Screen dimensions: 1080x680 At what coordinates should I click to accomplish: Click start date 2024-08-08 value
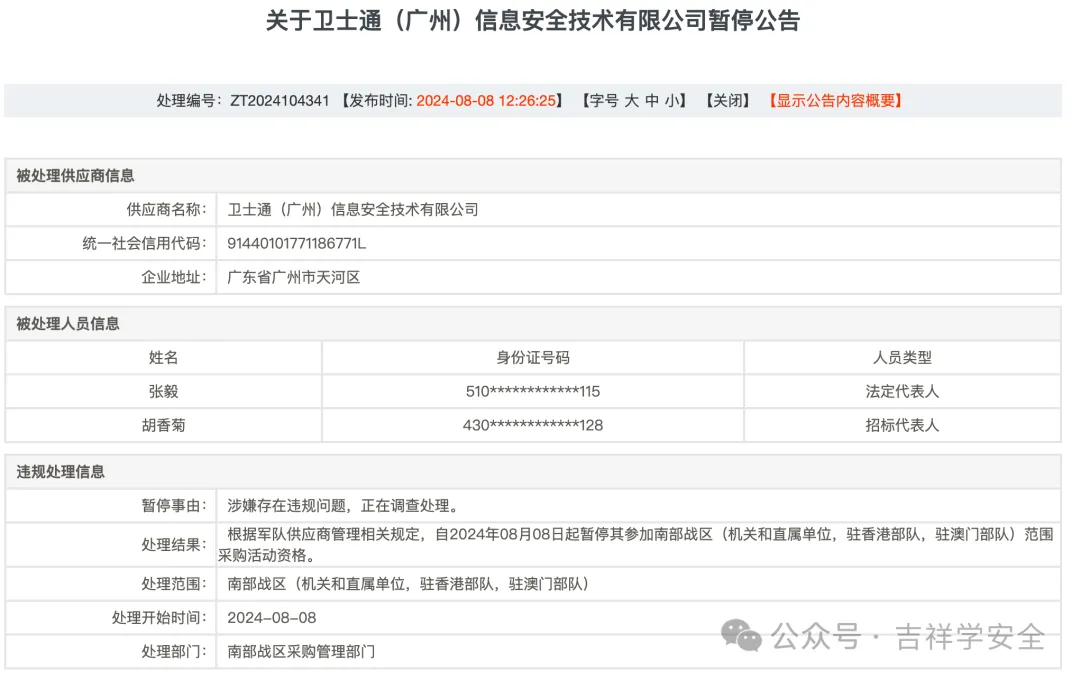tap(271, 618)
